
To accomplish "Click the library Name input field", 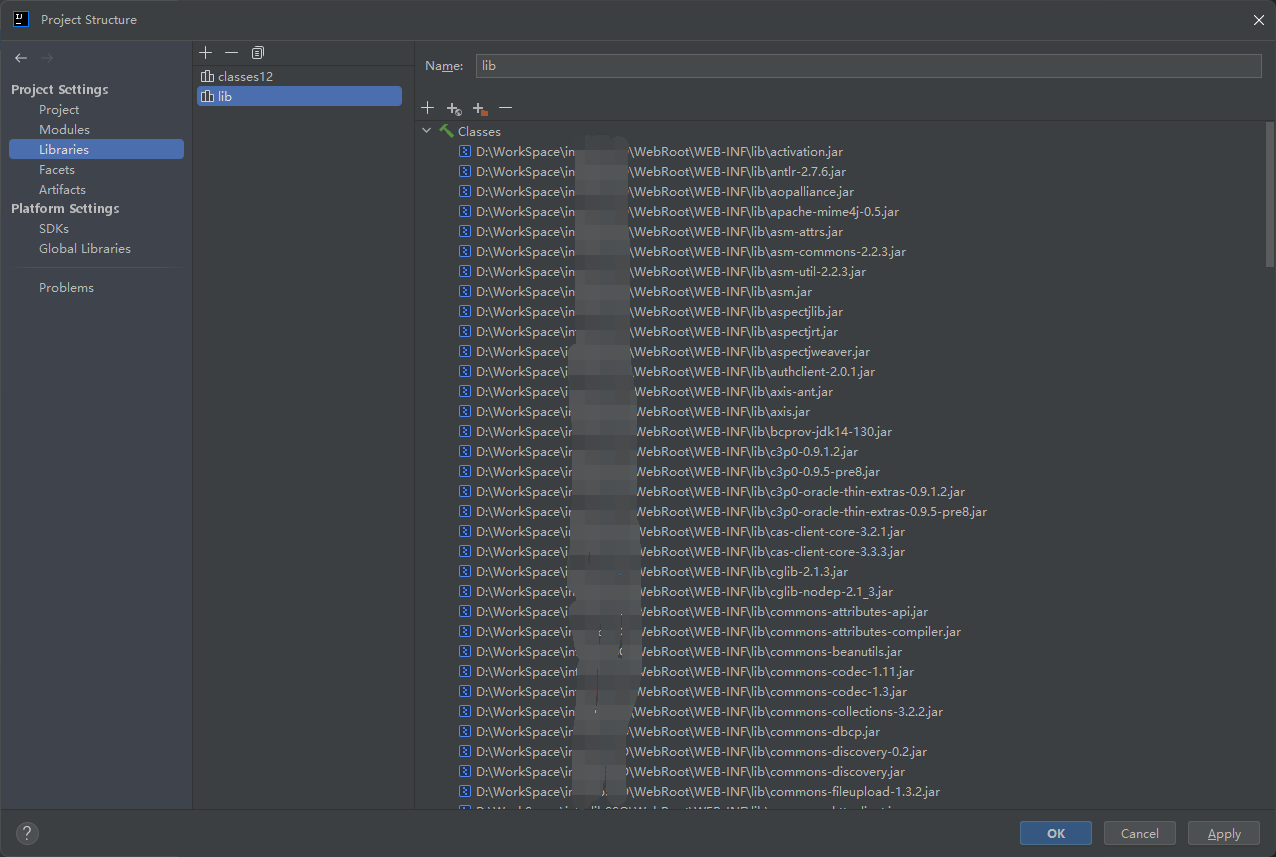I will pos(868,65).
